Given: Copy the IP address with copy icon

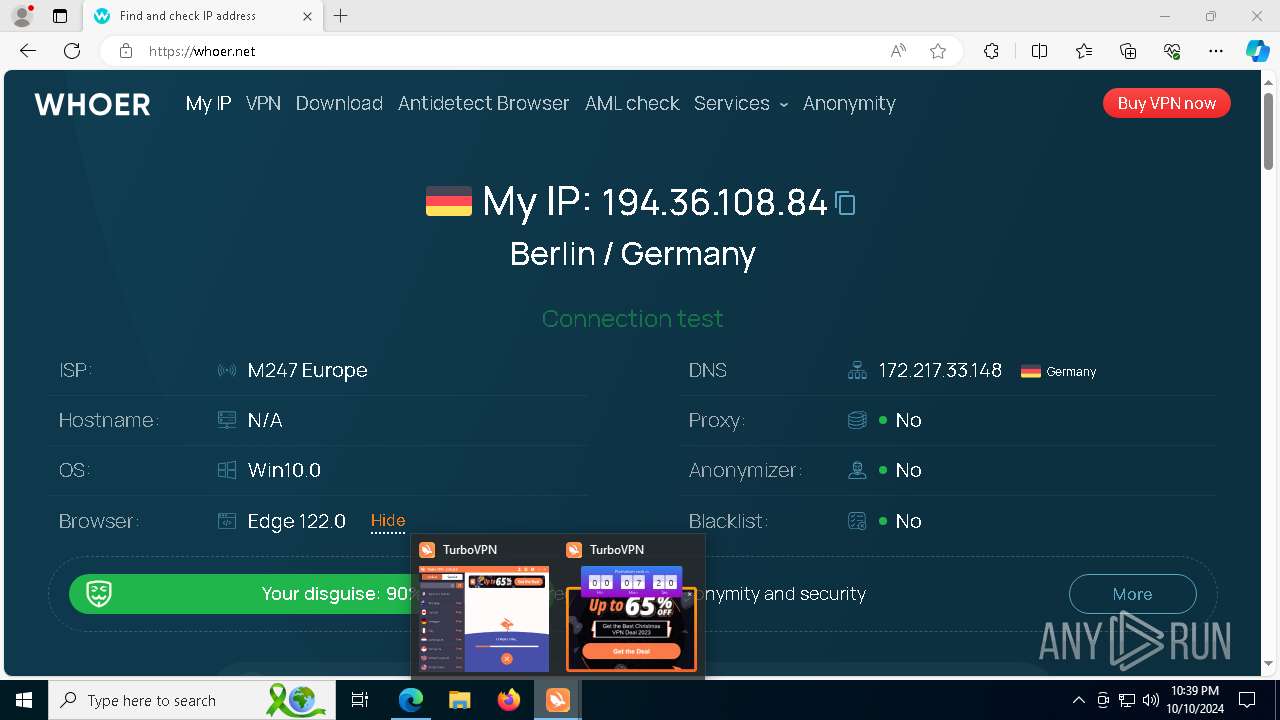Looking at the screenshot, I should pyautogui.click(x=845, y=204).
